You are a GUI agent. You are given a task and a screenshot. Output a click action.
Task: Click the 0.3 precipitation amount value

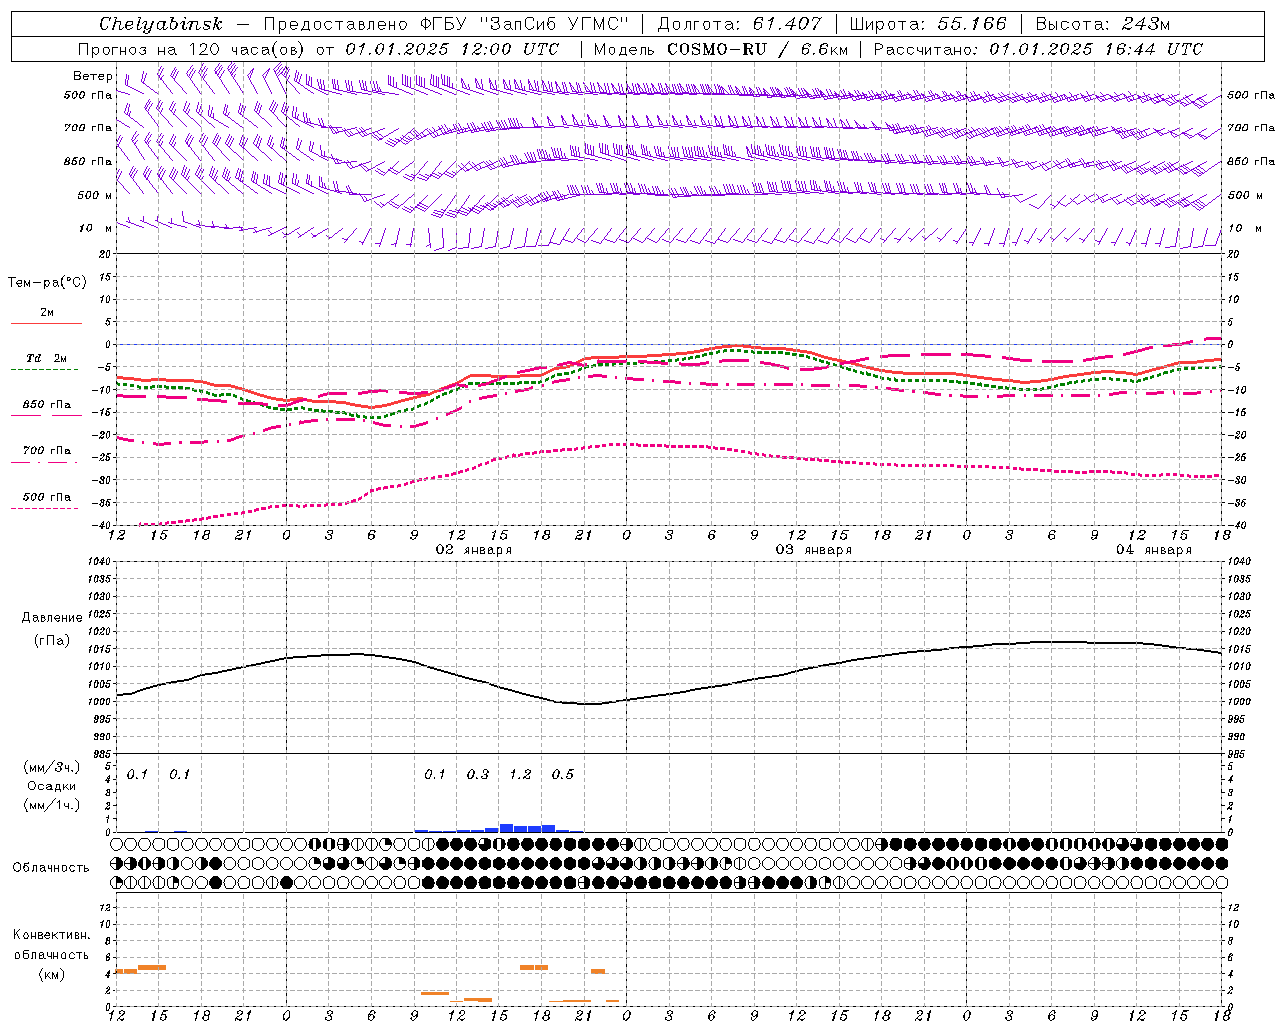(478, 774)
